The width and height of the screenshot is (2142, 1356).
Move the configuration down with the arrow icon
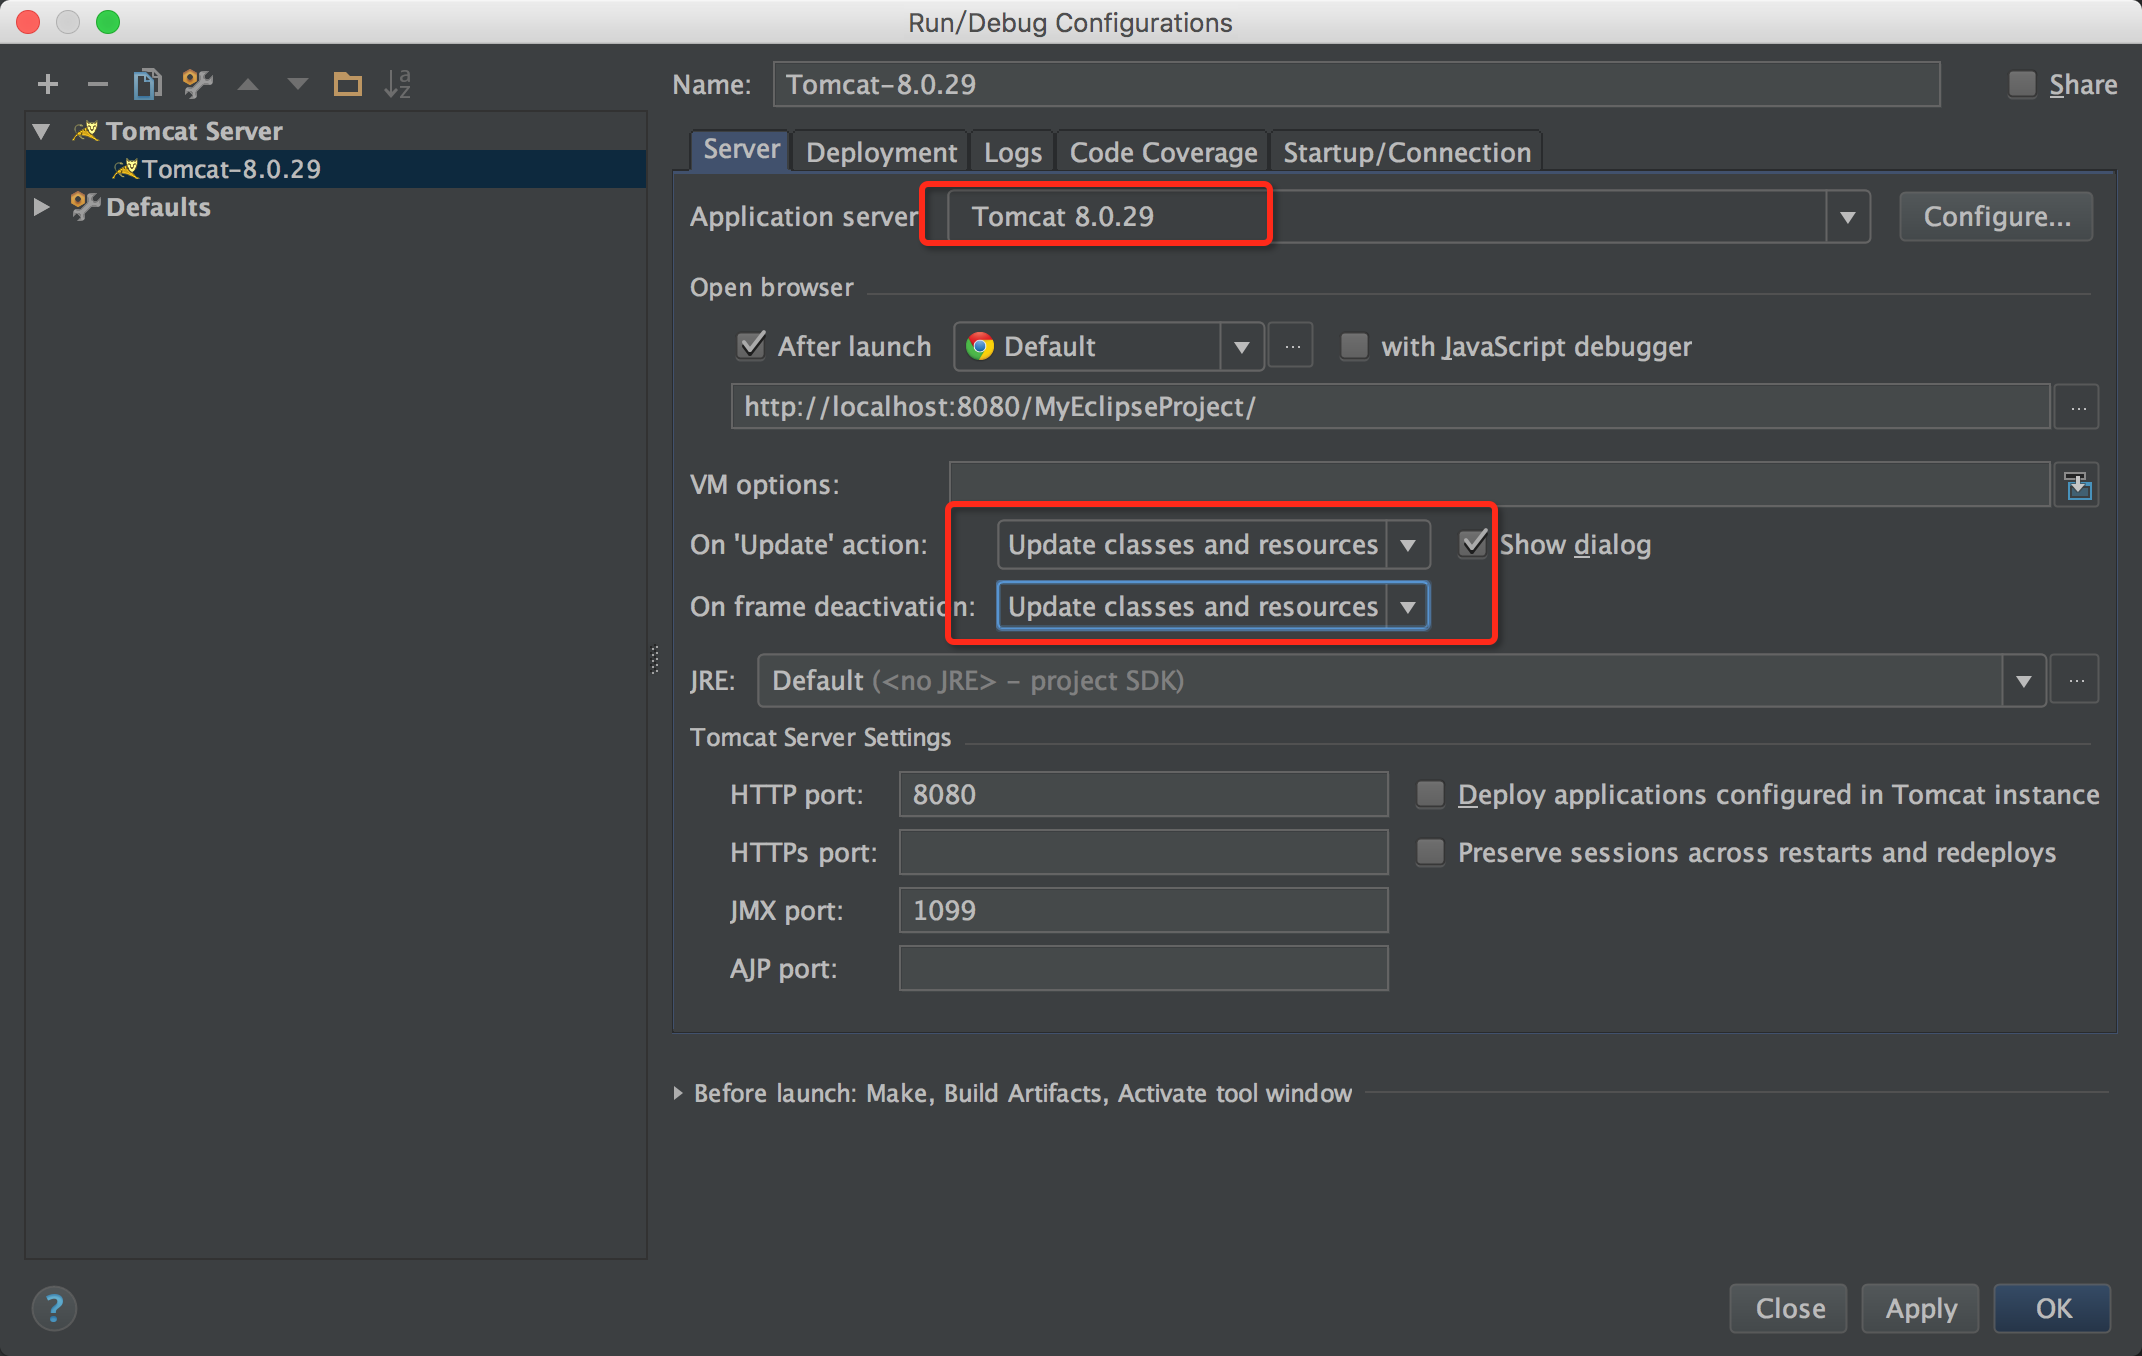(297, 84)
